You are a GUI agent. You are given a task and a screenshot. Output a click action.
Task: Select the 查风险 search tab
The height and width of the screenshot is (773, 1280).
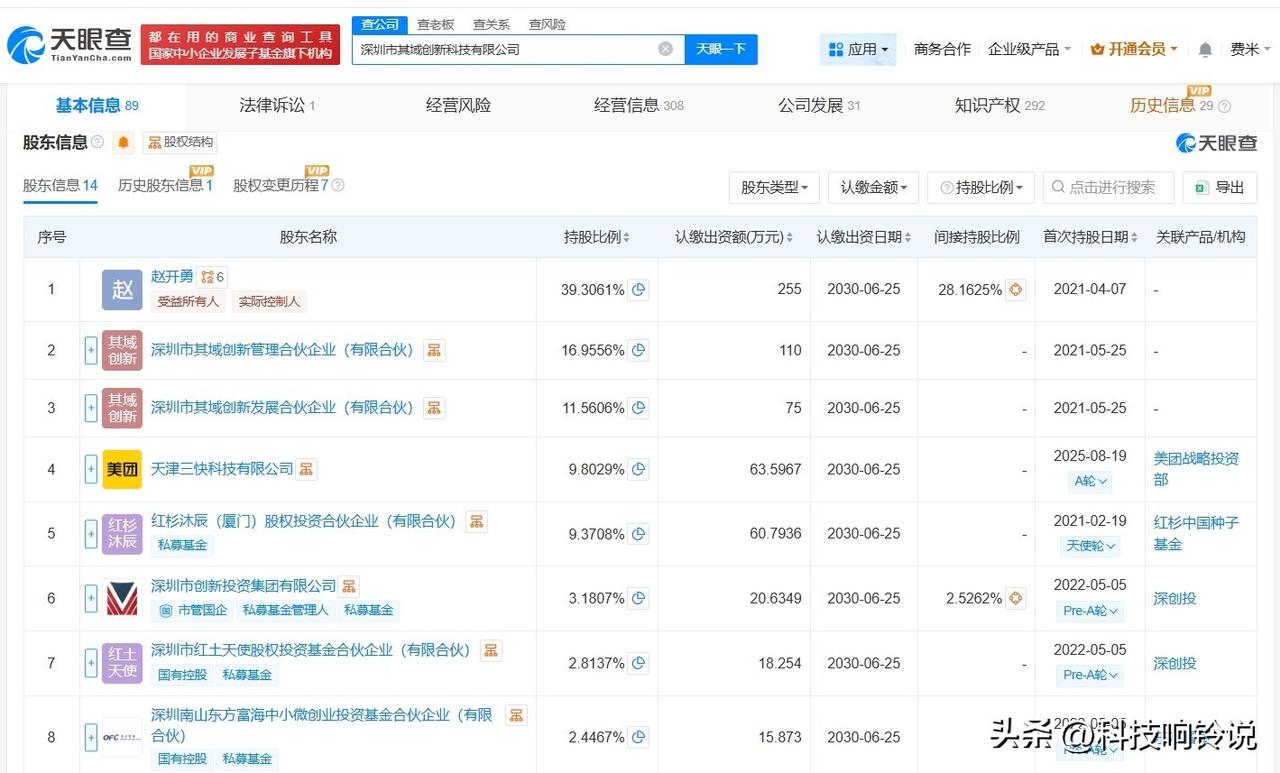[x=547, y=24]
